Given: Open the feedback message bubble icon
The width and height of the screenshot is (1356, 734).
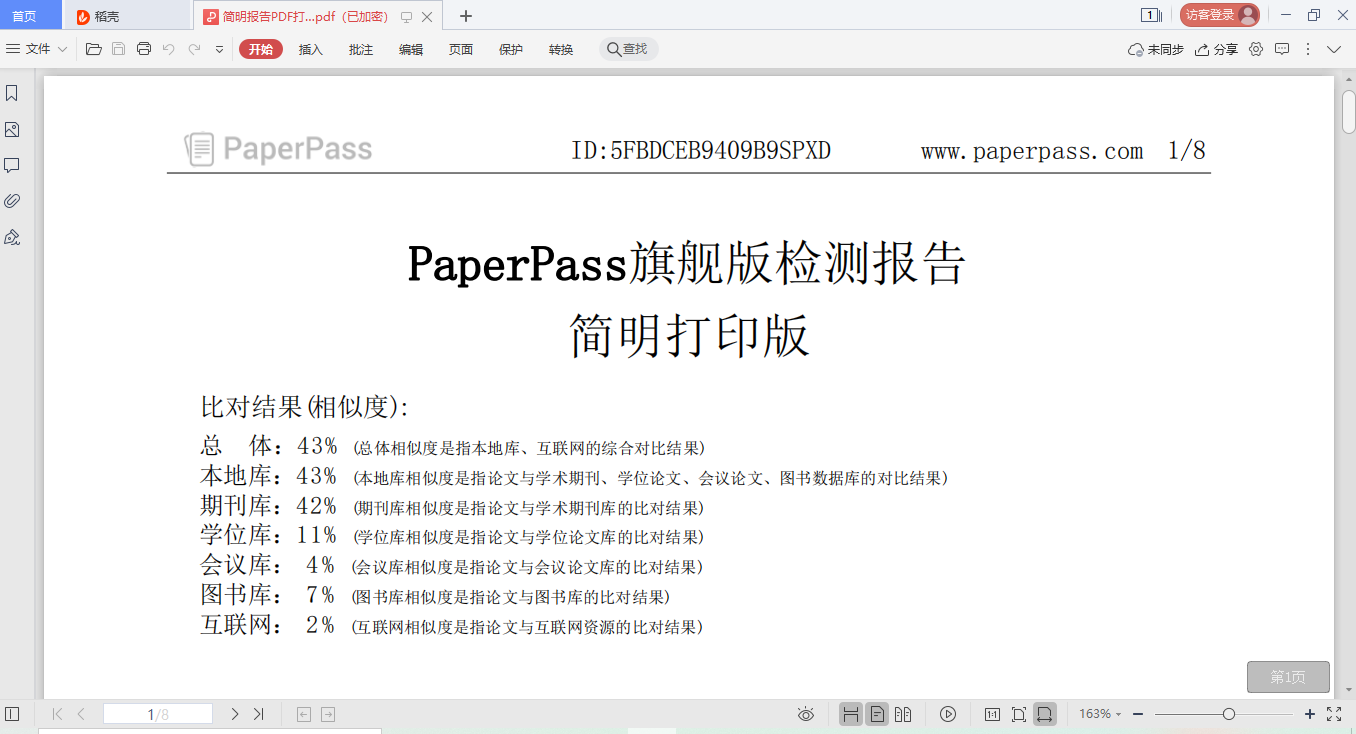Looking at the screenshot, I should tap(1282, 49).
